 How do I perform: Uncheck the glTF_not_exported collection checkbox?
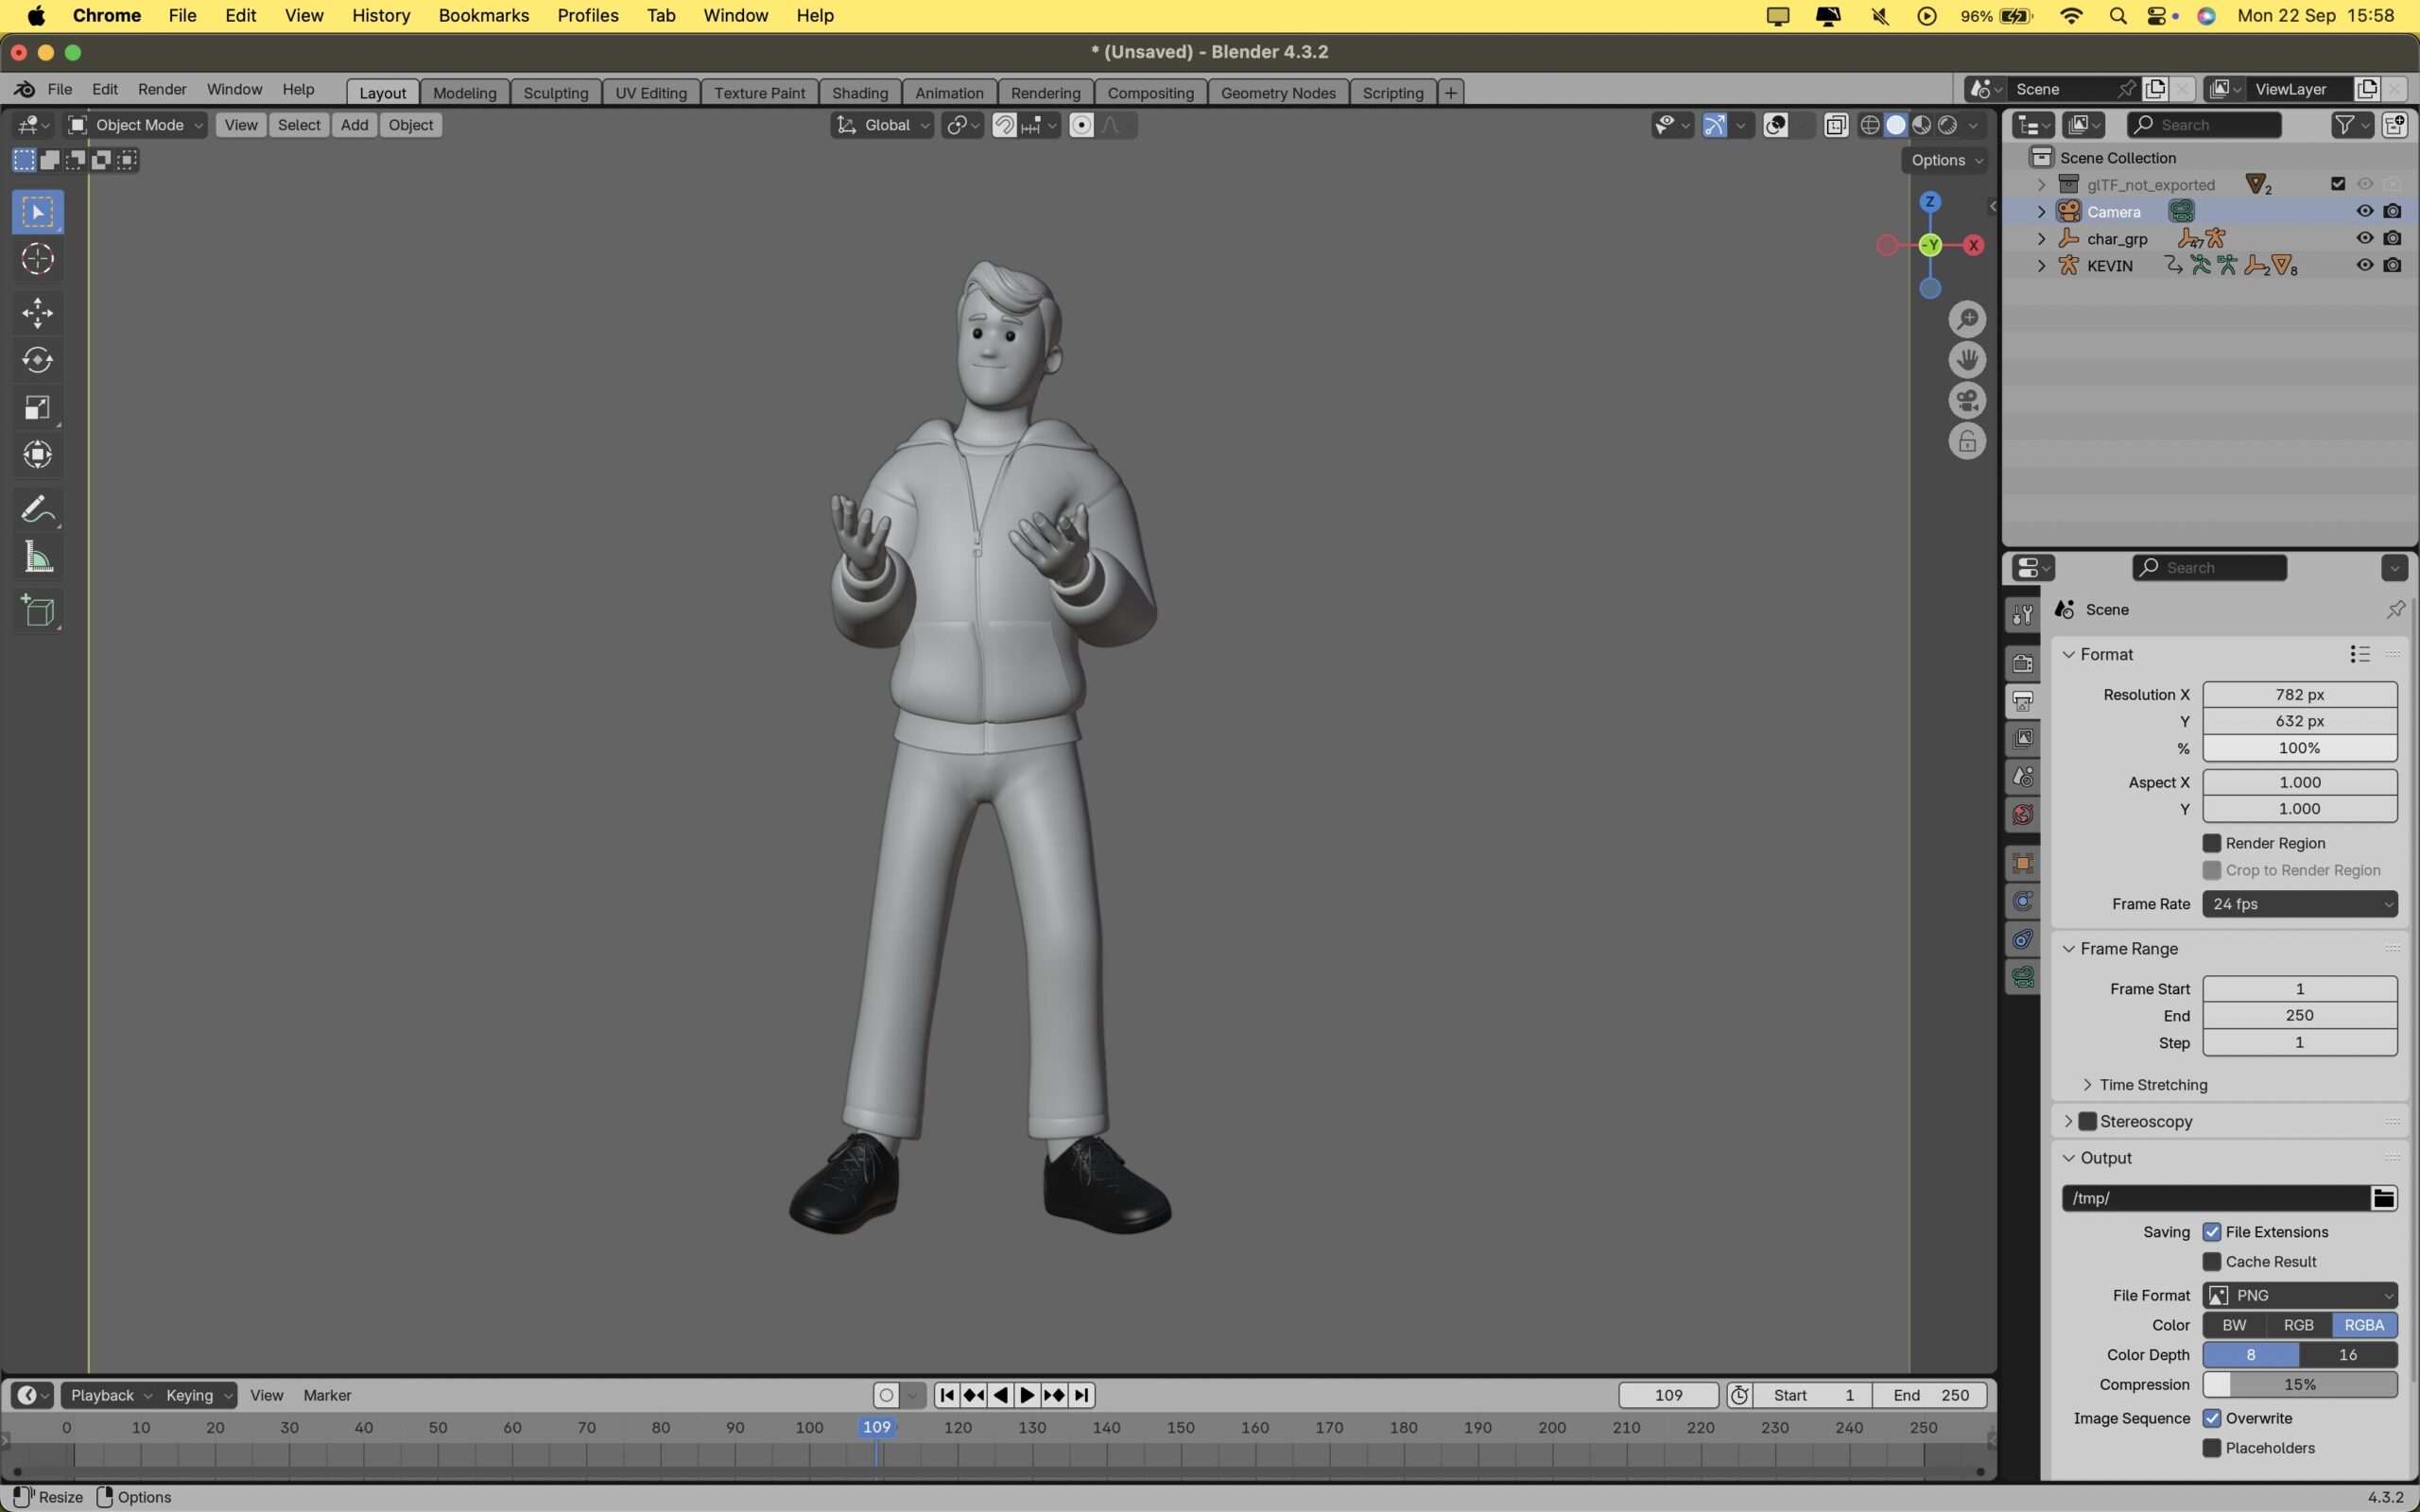[x=2337, y=183]
